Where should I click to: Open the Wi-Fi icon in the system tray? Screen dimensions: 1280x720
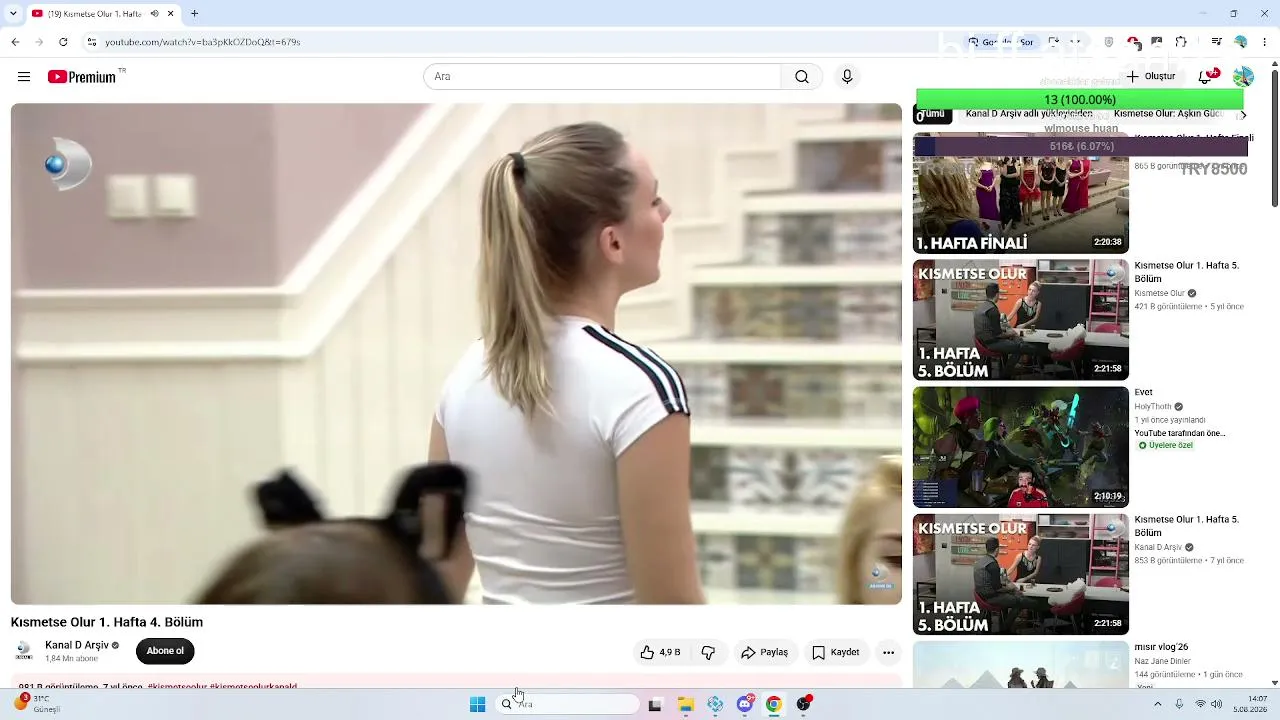(1200, 704)
